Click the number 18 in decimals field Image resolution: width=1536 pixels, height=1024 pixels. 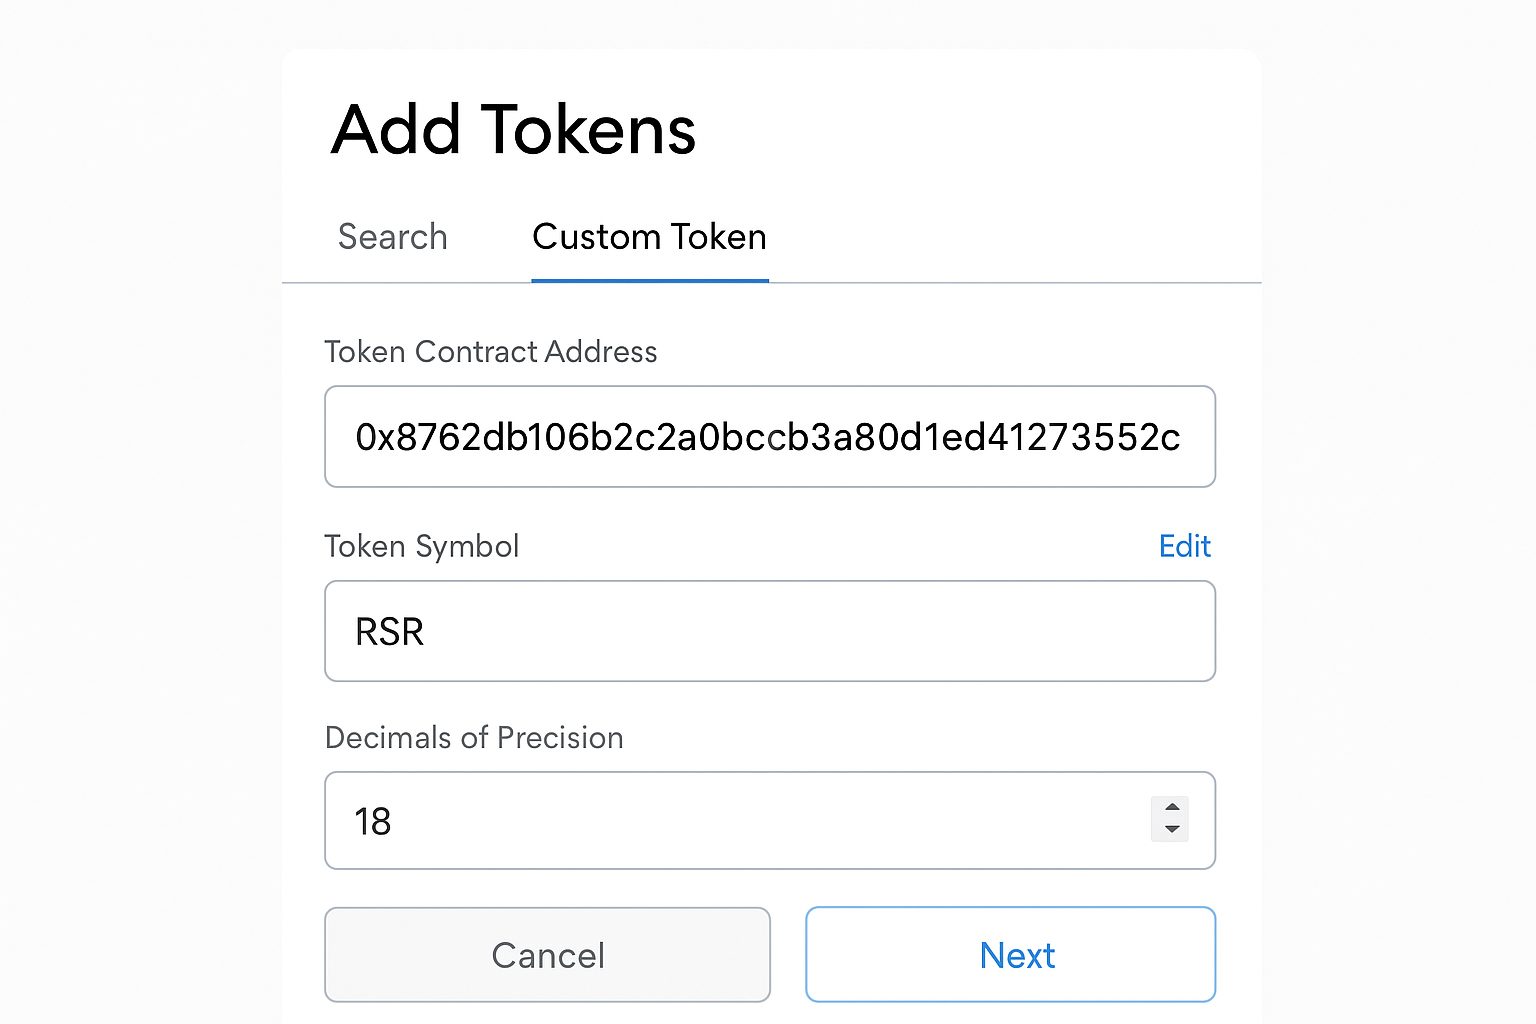(x=373, y=822)
